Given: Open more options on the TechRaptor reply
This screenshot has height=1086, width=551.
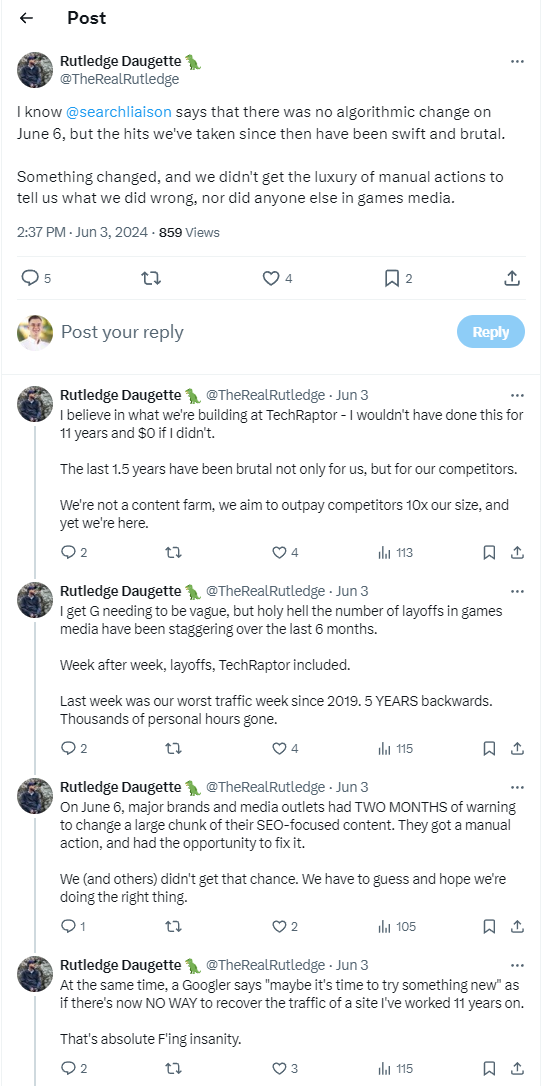Looking at the screenshot, I should (517, 395).
